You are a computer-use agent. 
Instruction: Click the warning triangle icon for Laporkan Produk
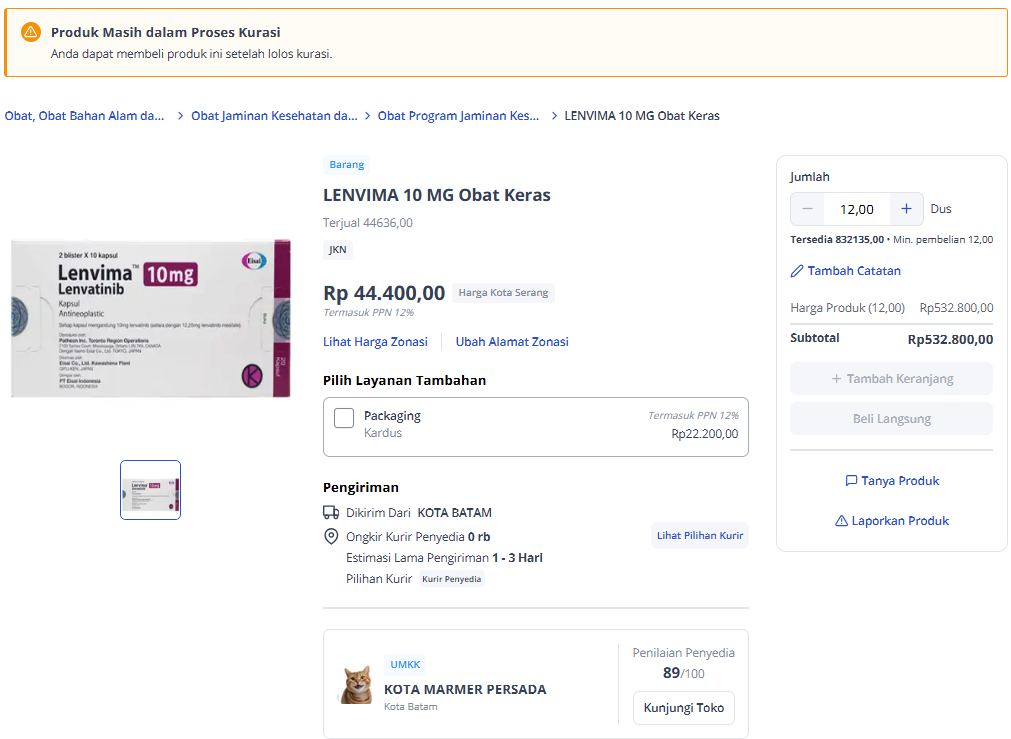point(841,520)
